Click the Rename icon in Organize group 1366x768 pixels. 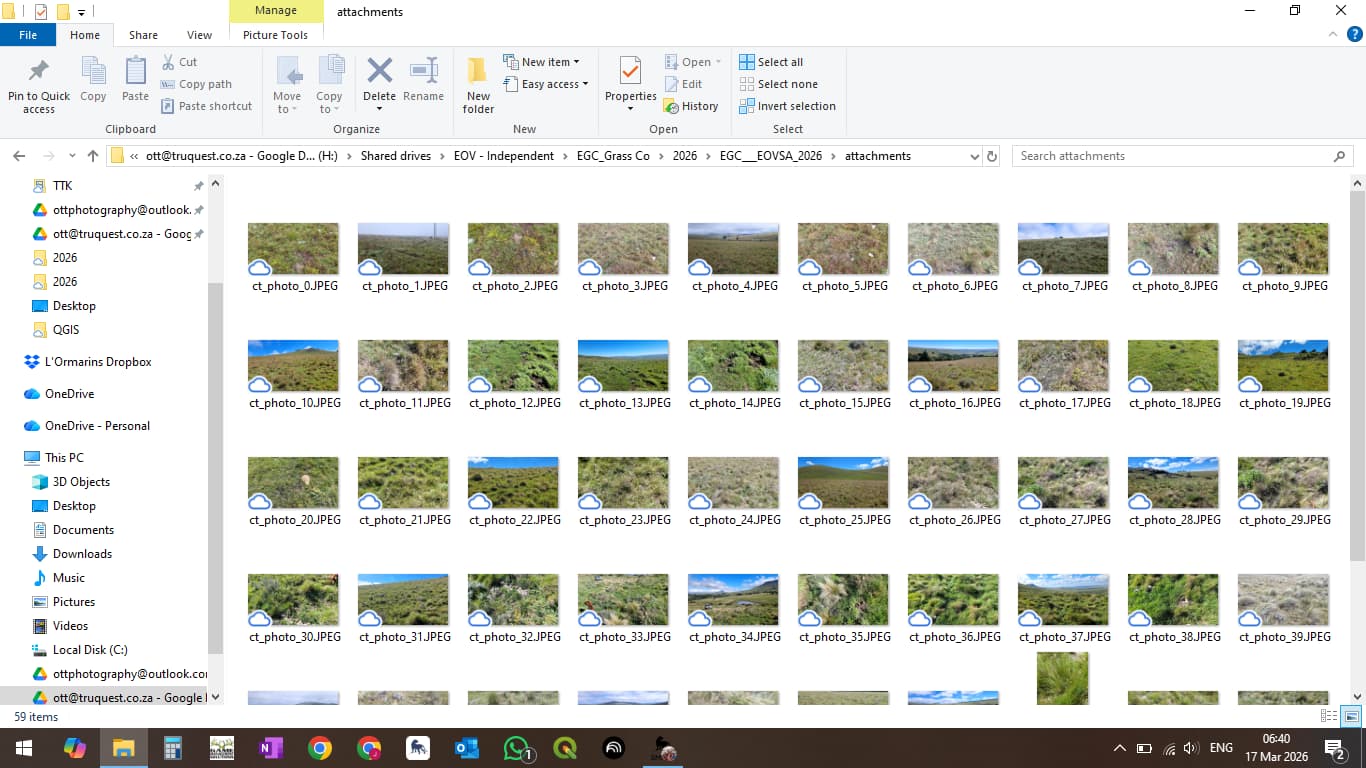coord(423,72)
